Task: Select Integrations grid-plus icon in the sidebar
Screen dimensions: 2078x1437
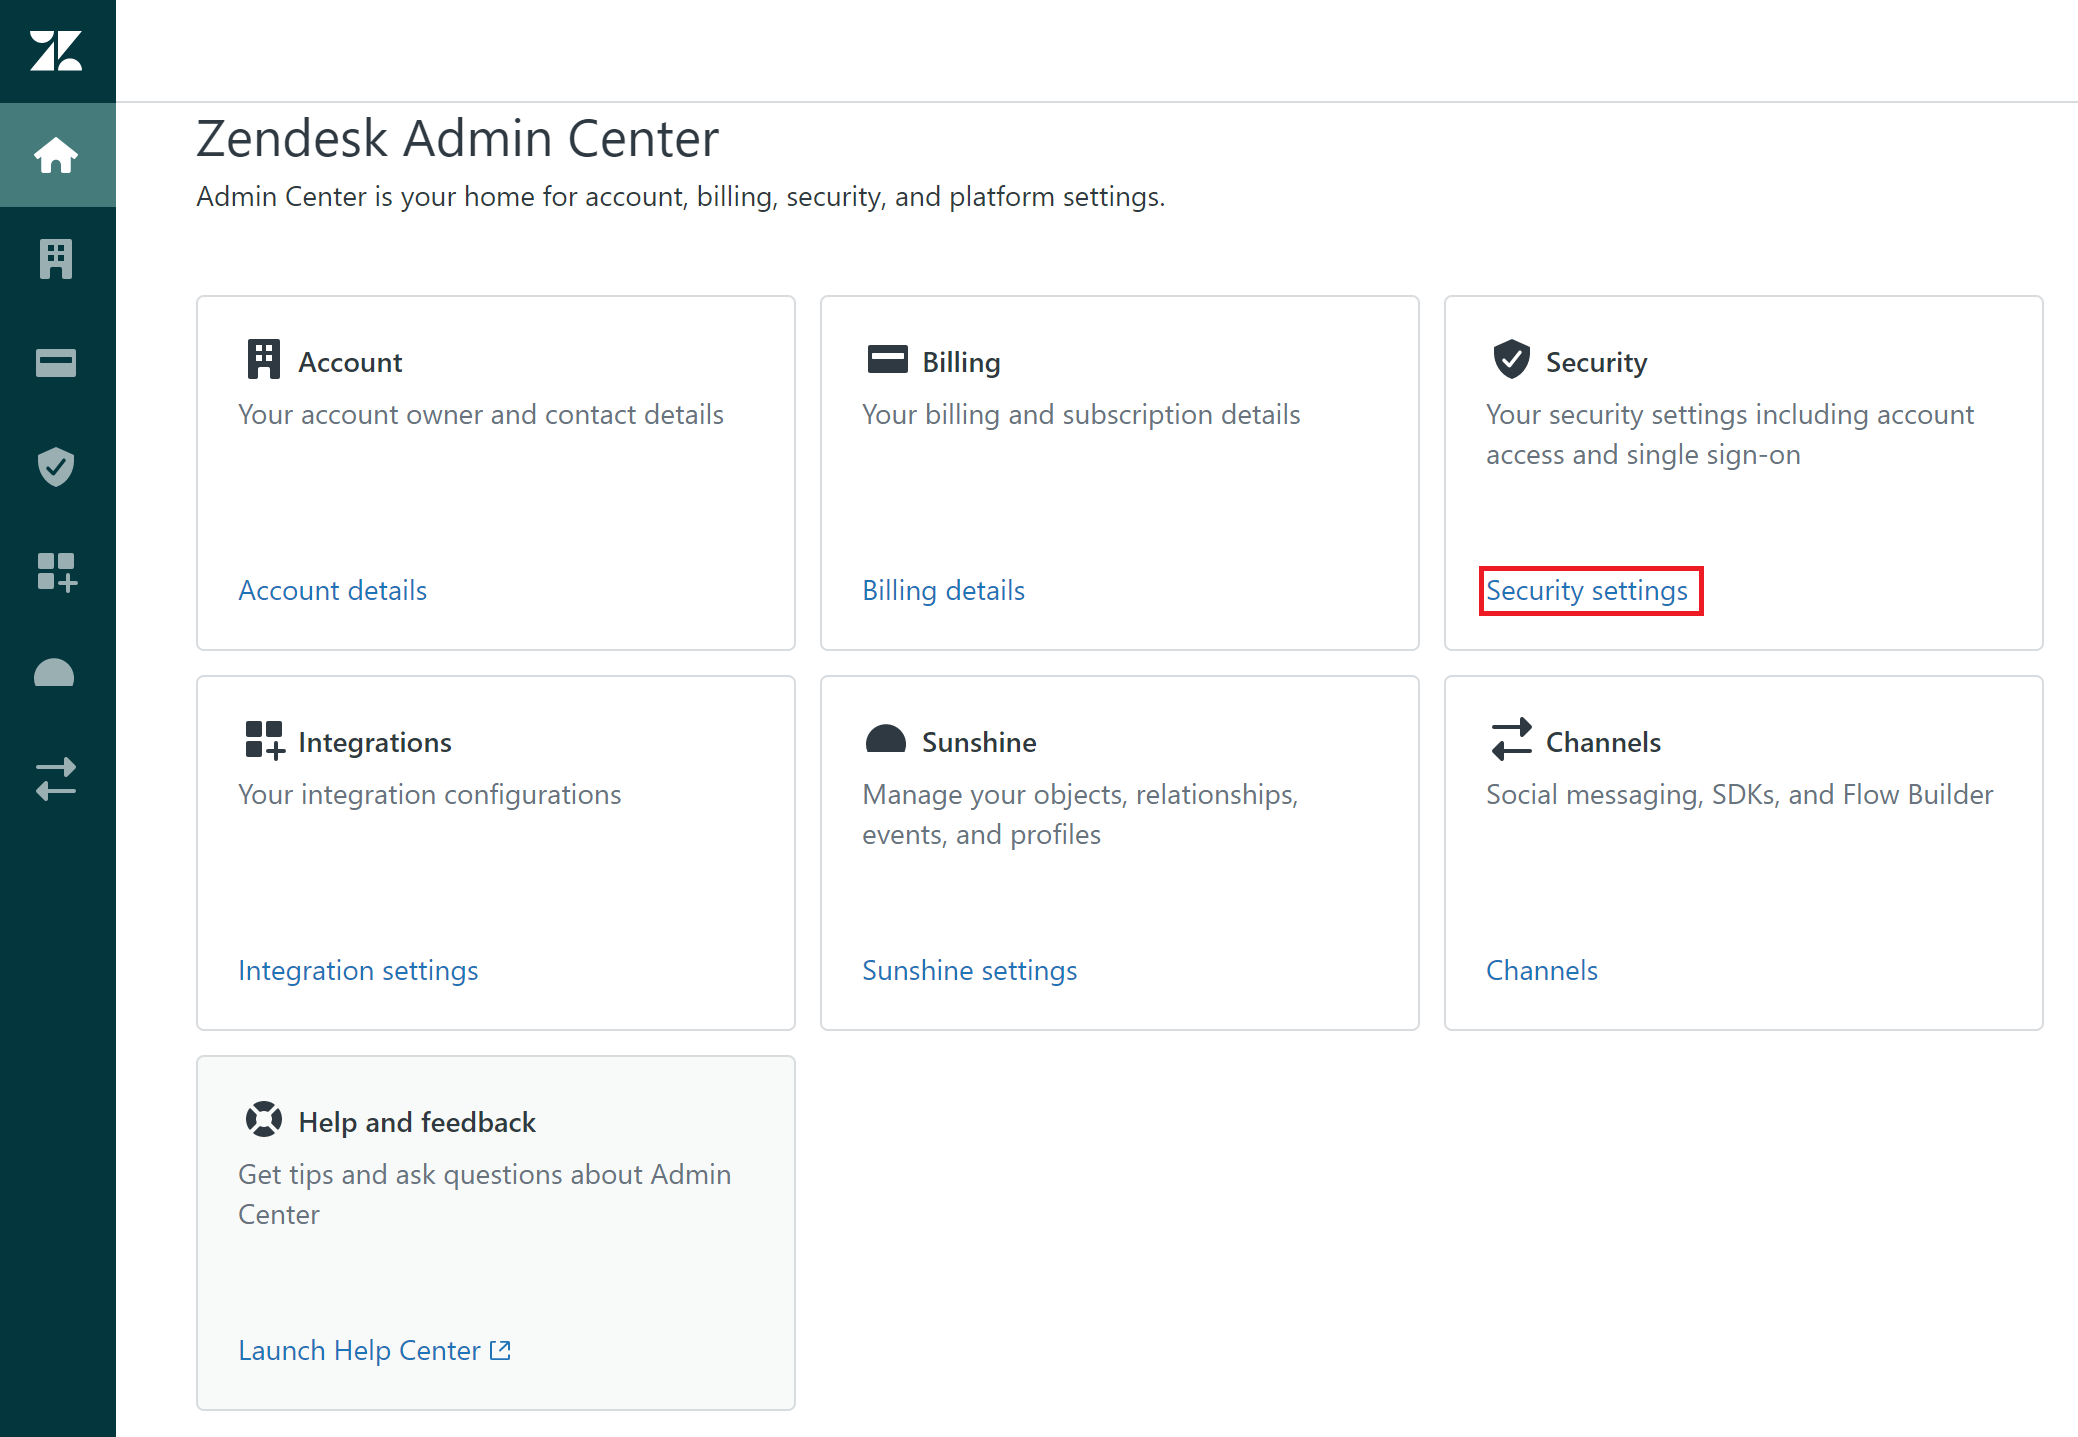Action: click(56, 571)
